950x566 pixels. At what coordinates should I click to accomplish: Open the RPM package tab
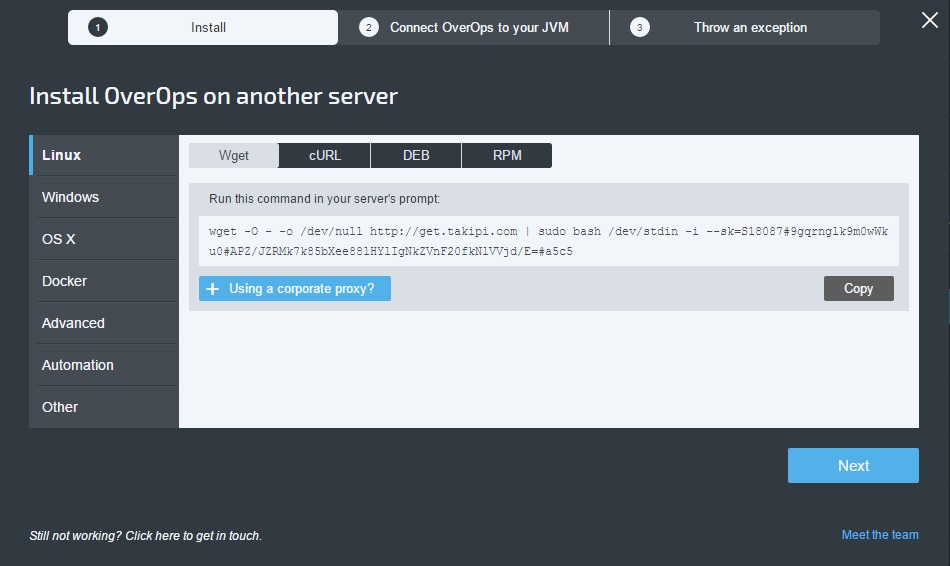(507, 155)
